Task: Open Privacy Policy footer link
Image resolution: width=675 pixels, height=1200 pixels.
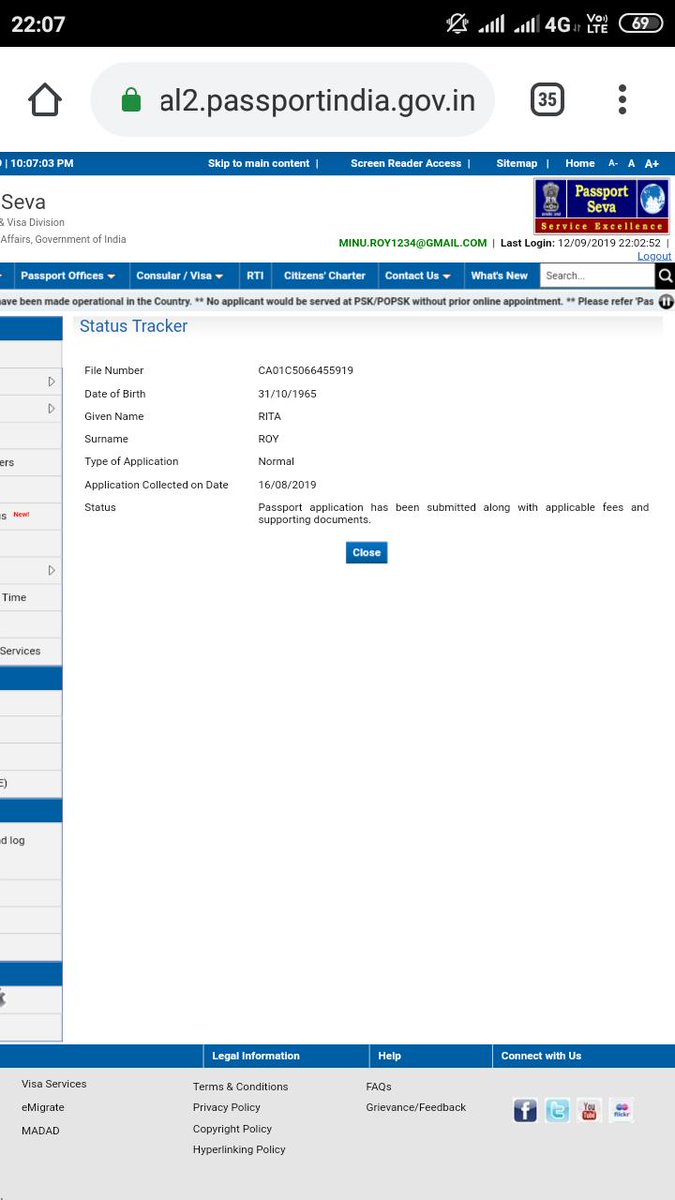Action: pyautogui.click(x=226, y=1107)
